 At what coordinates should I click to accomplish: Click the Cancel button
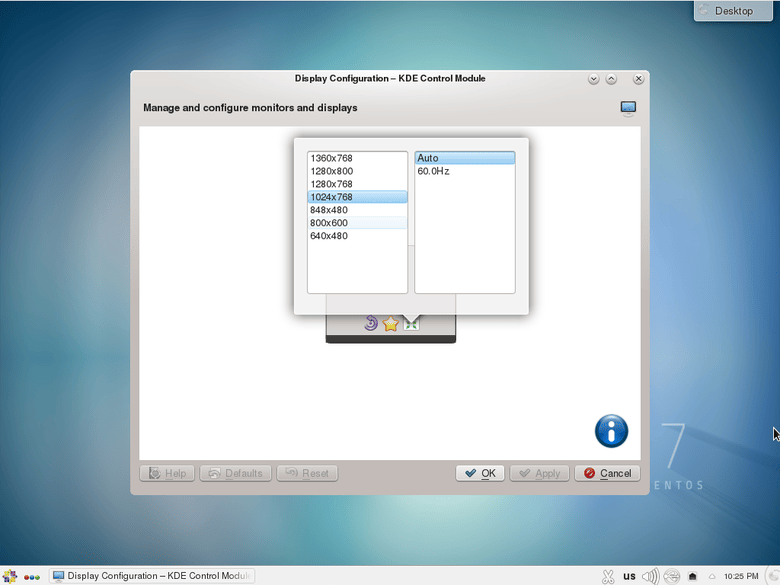point(607,473)
